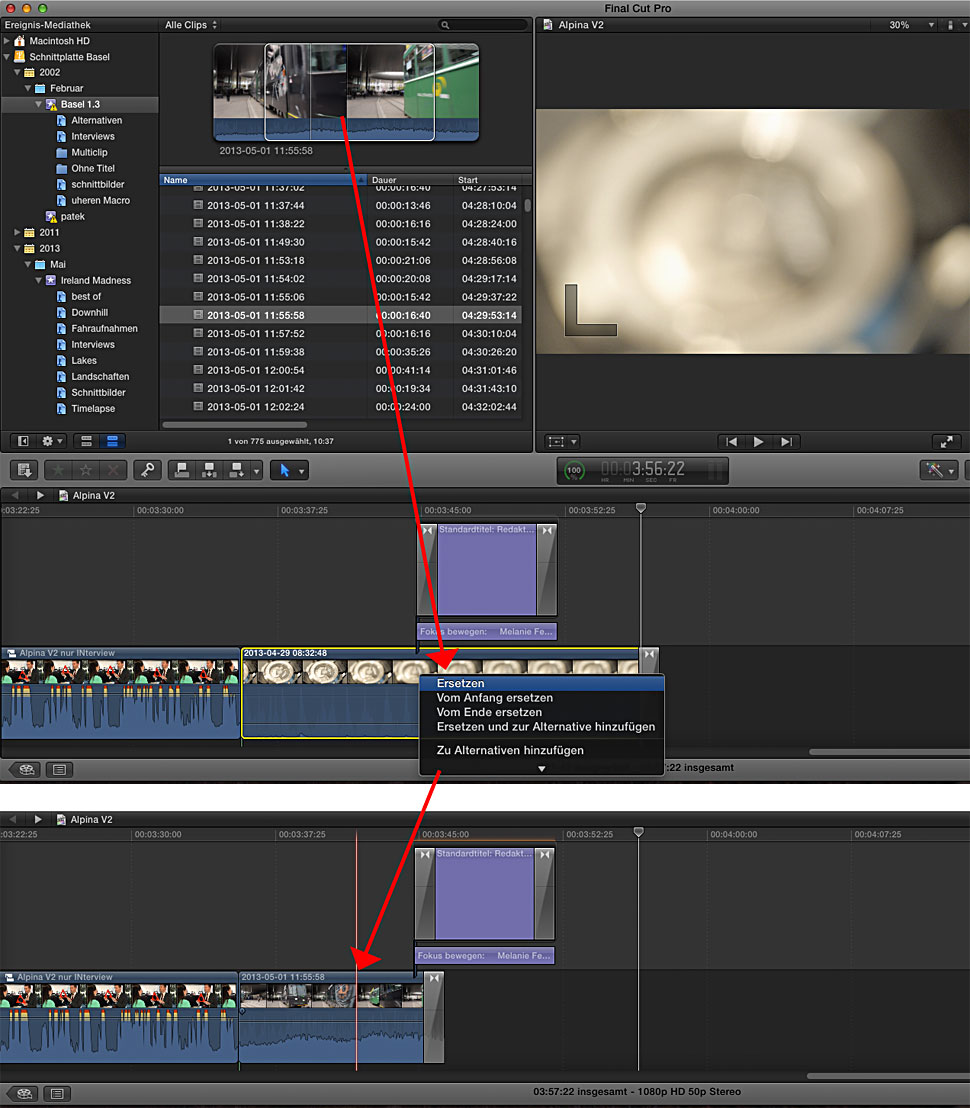Click the filmstrip thumbnail of selected clip
970x1108 pixels.
[x=345, y=90]
